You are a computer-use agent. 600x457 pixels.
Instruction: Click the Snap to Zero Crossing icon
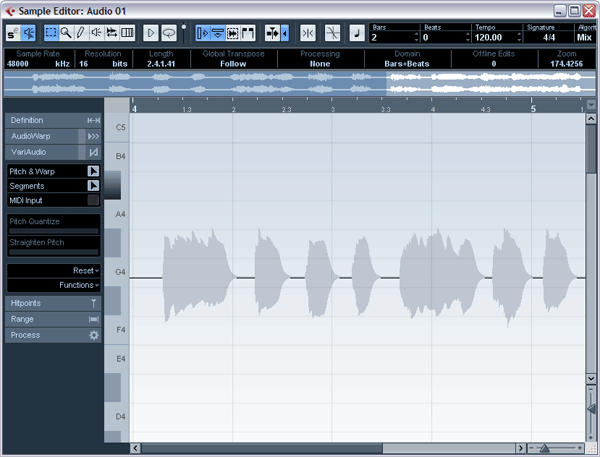(333, 34)
